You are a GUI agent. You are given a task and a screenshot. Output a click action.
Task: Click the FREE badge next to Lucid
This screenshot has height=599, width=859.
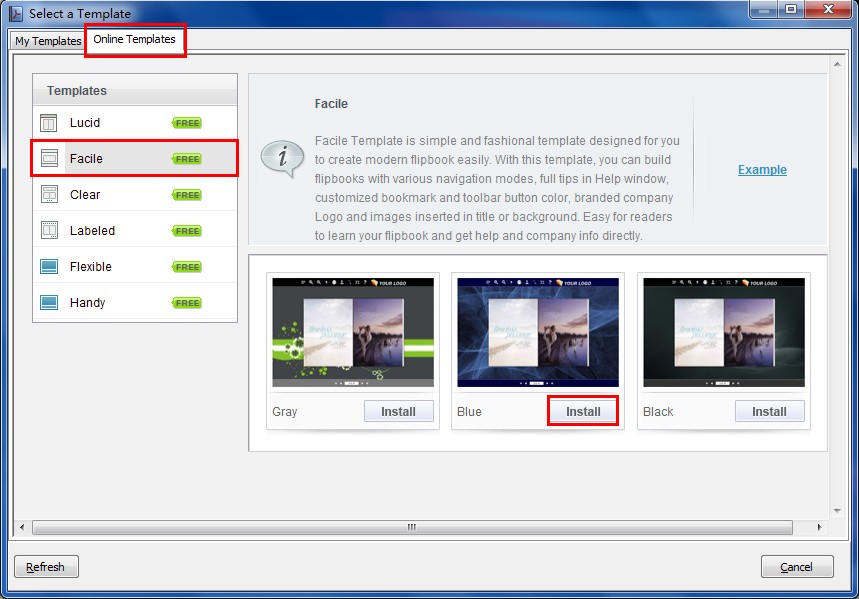(187, 123)
